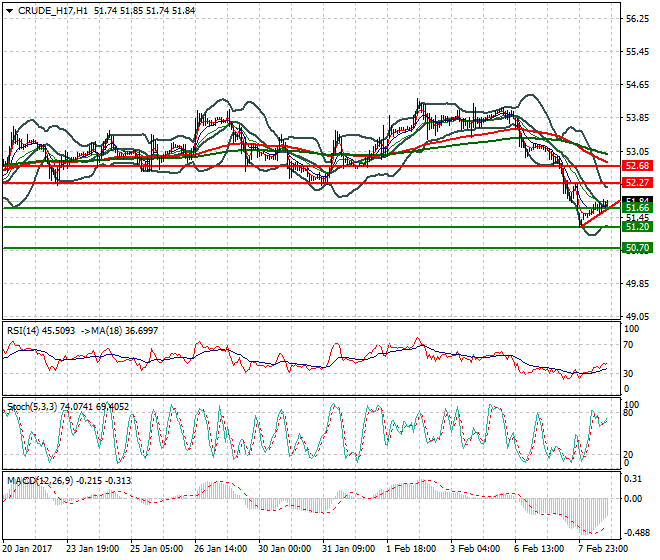Click the green 51.20 support price label

[x=637, y=227]
